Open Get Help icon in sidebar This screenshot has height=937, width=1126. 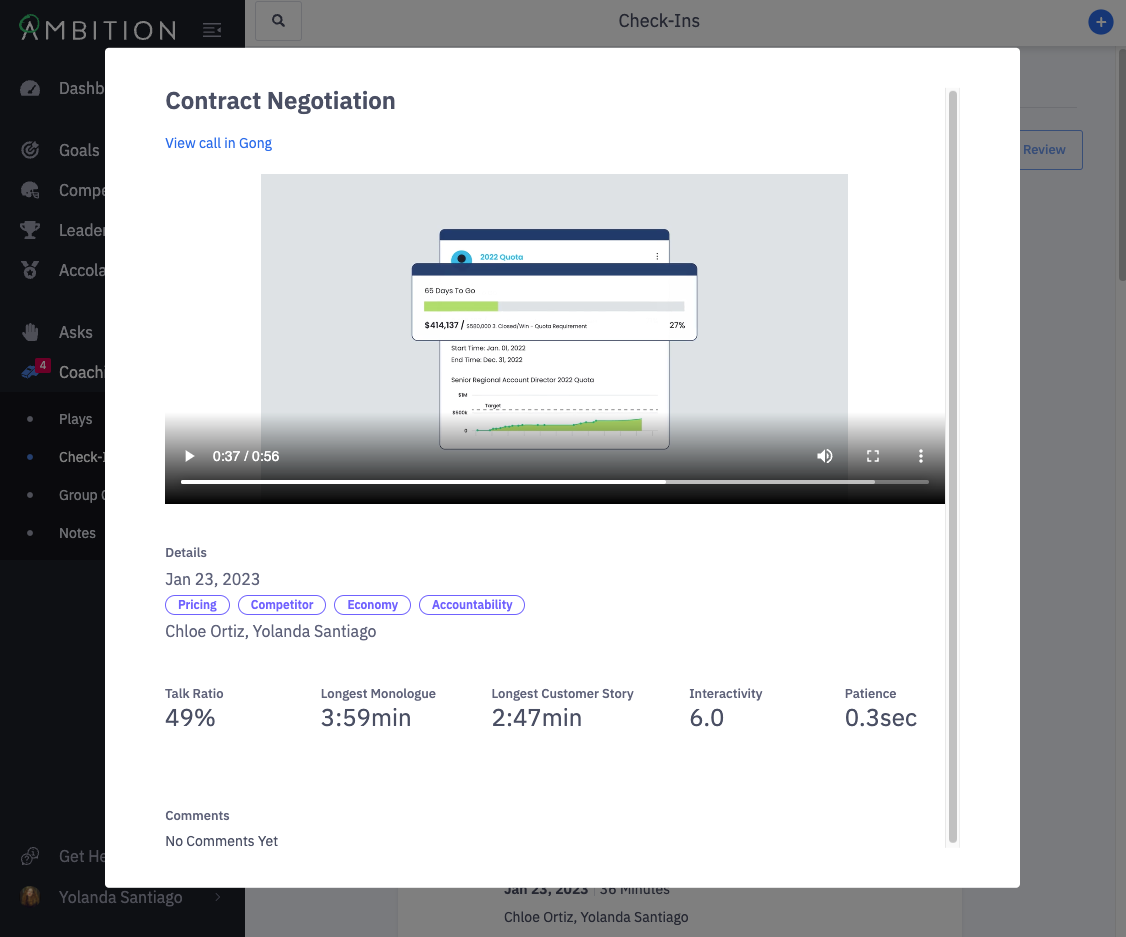[x=30, y=856]
